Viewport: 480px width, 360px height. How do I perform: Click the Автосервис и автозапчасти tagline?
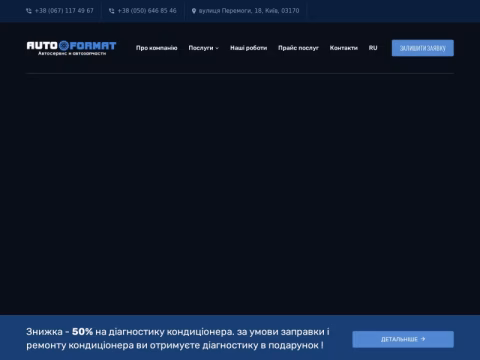pyautogui.click(x=72, y=53)
